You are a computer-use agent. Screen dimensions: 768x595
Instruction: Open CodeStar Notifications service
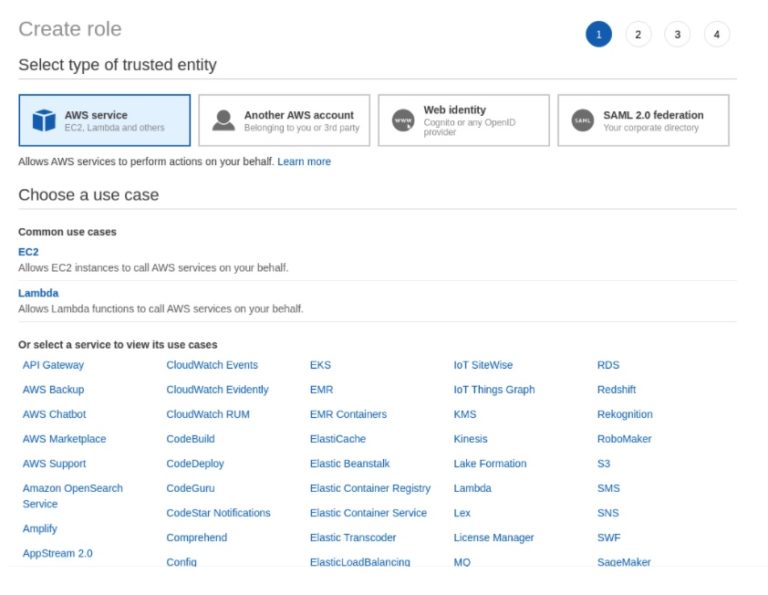[218, 513]
